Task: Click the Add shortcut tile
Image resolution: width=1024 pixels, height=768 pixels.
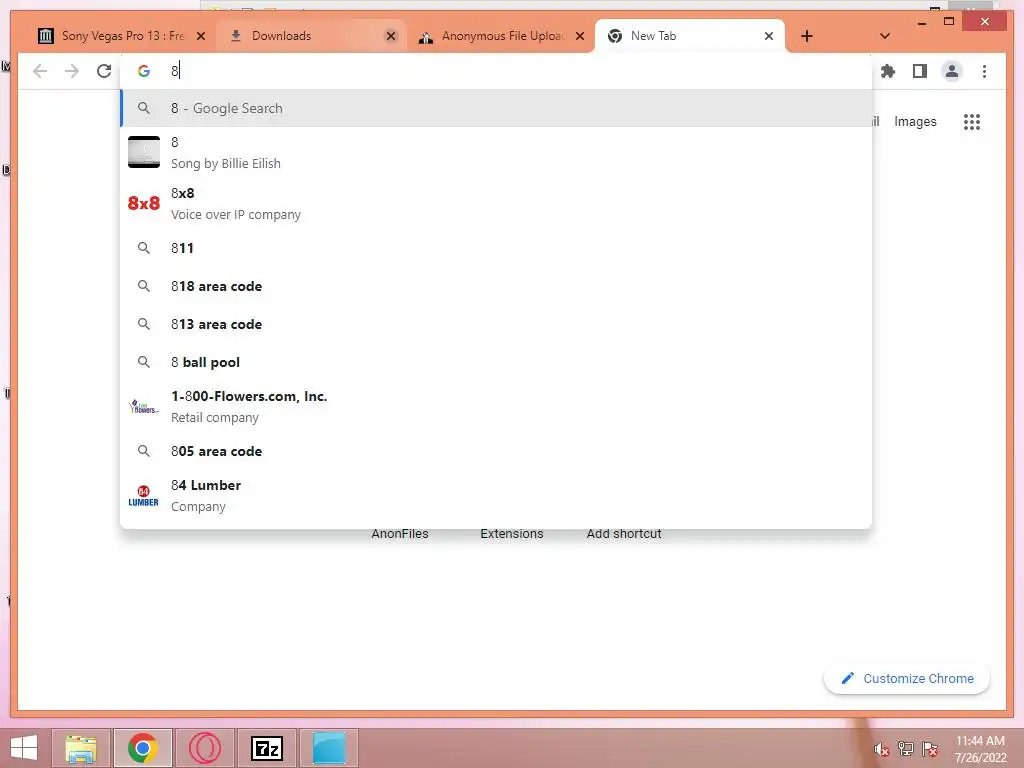Action: [624, 534]
